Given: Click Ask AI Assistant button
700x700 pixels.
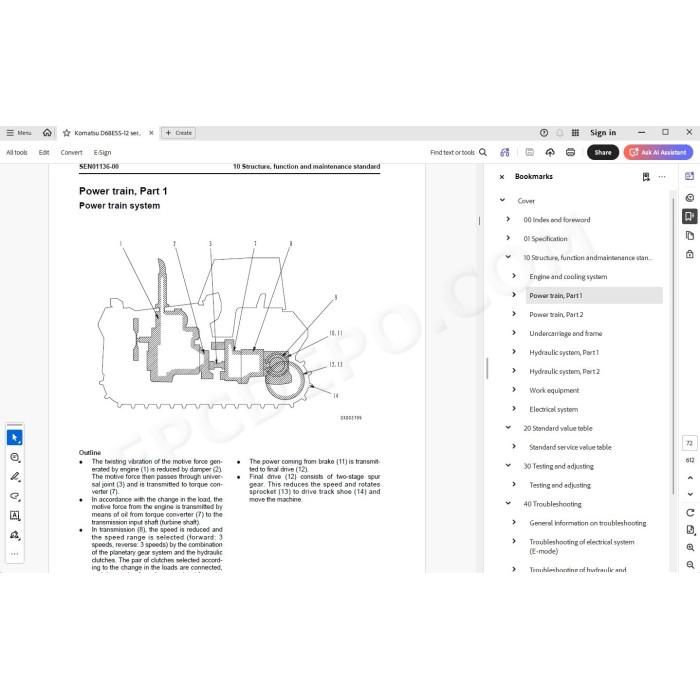Looking at the screenshot, I should coord(658,152).
